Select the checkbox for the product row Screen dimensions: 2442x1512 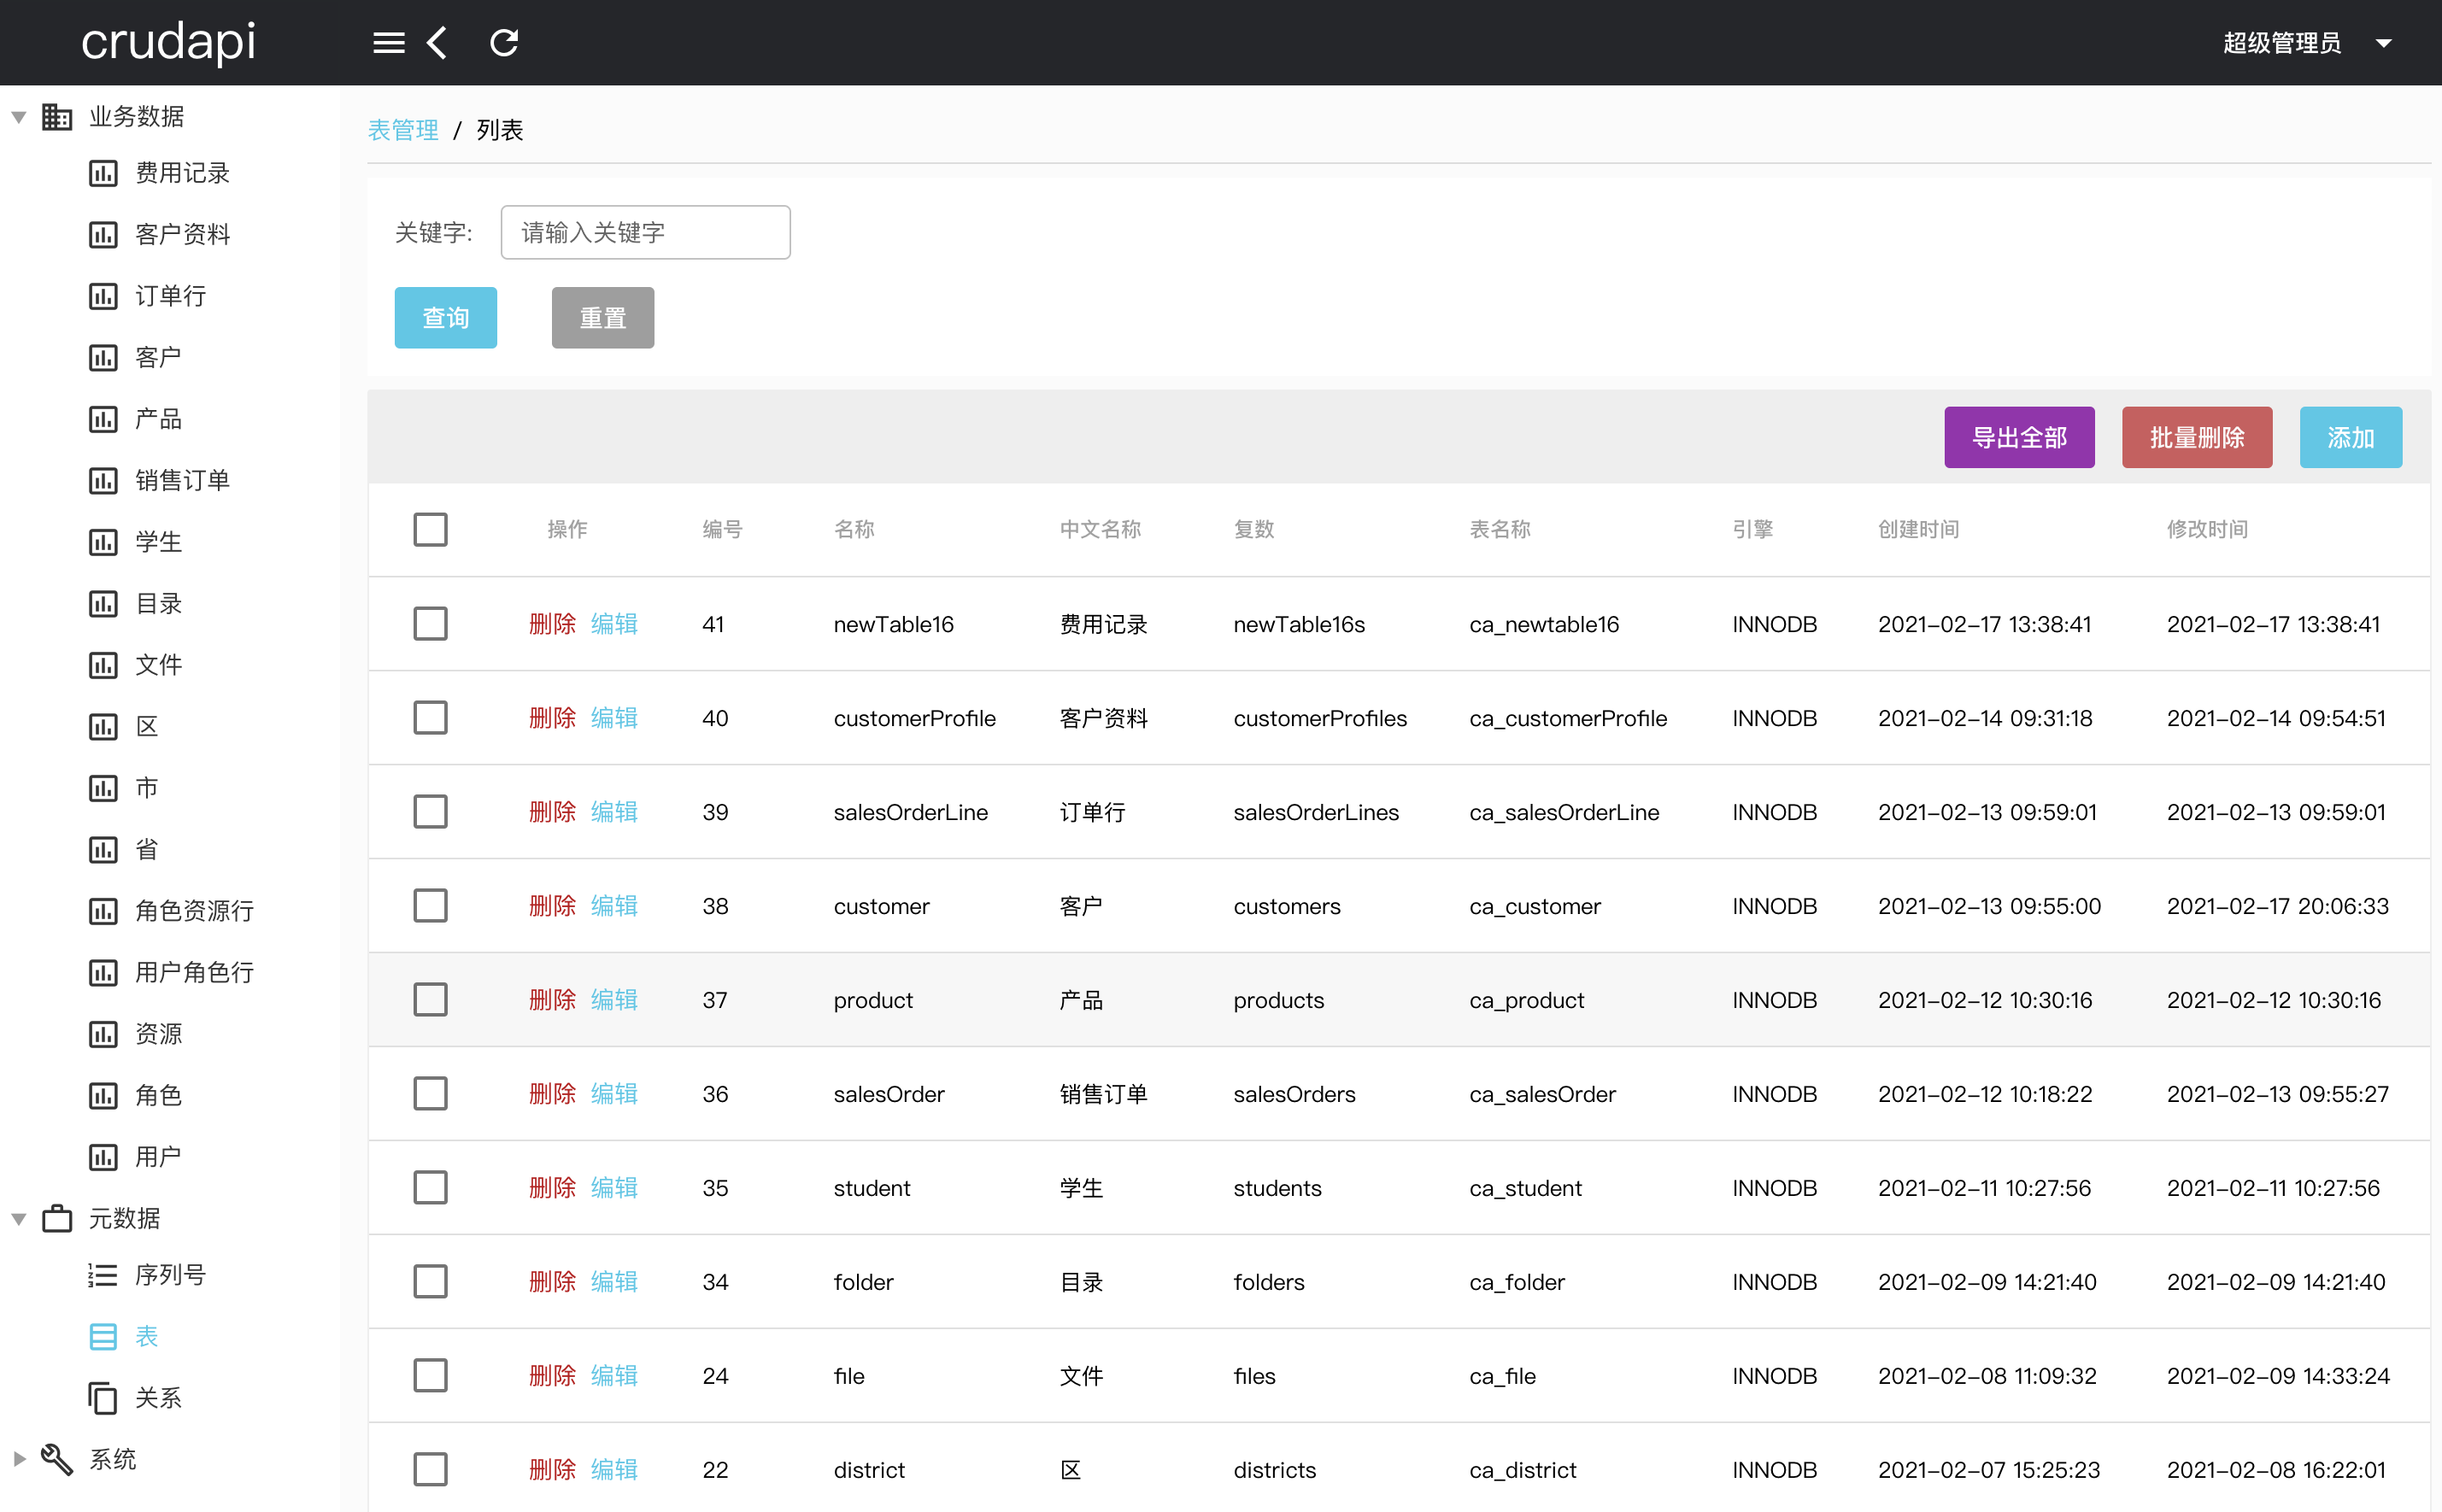point(430,1000)
